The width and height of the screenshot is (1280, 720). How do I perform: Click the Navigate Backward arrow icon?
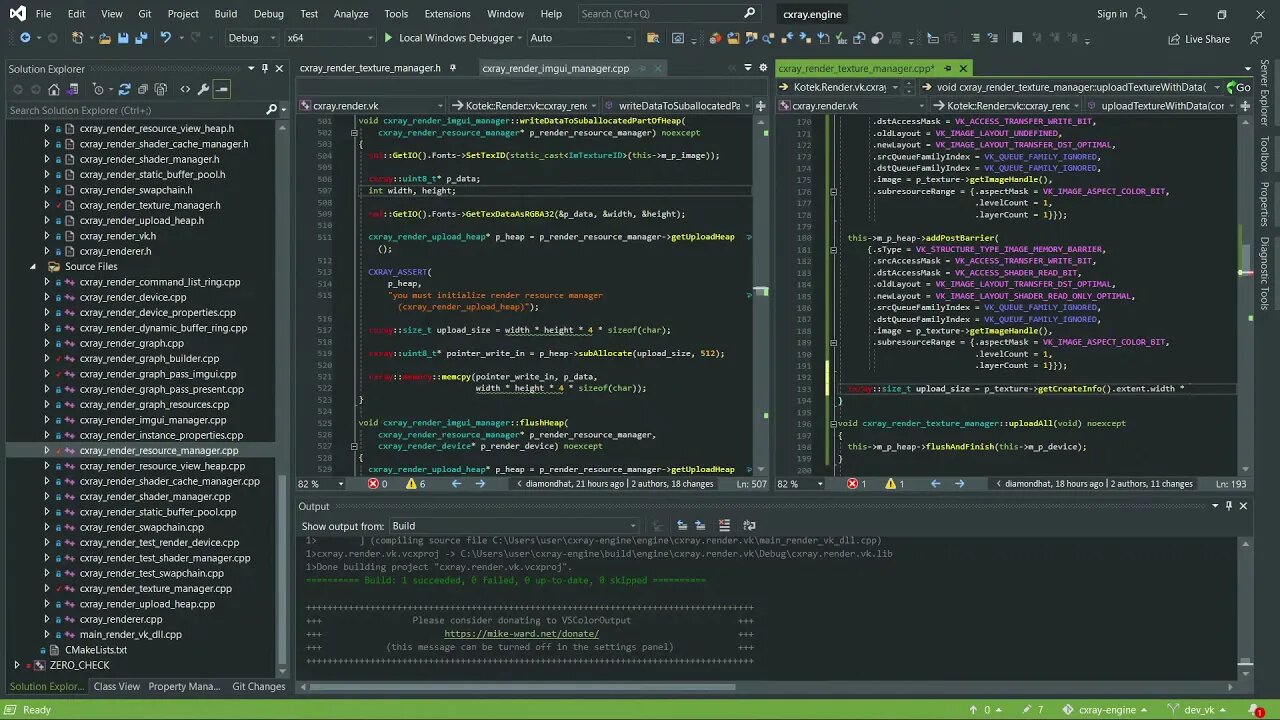[25, 38]
